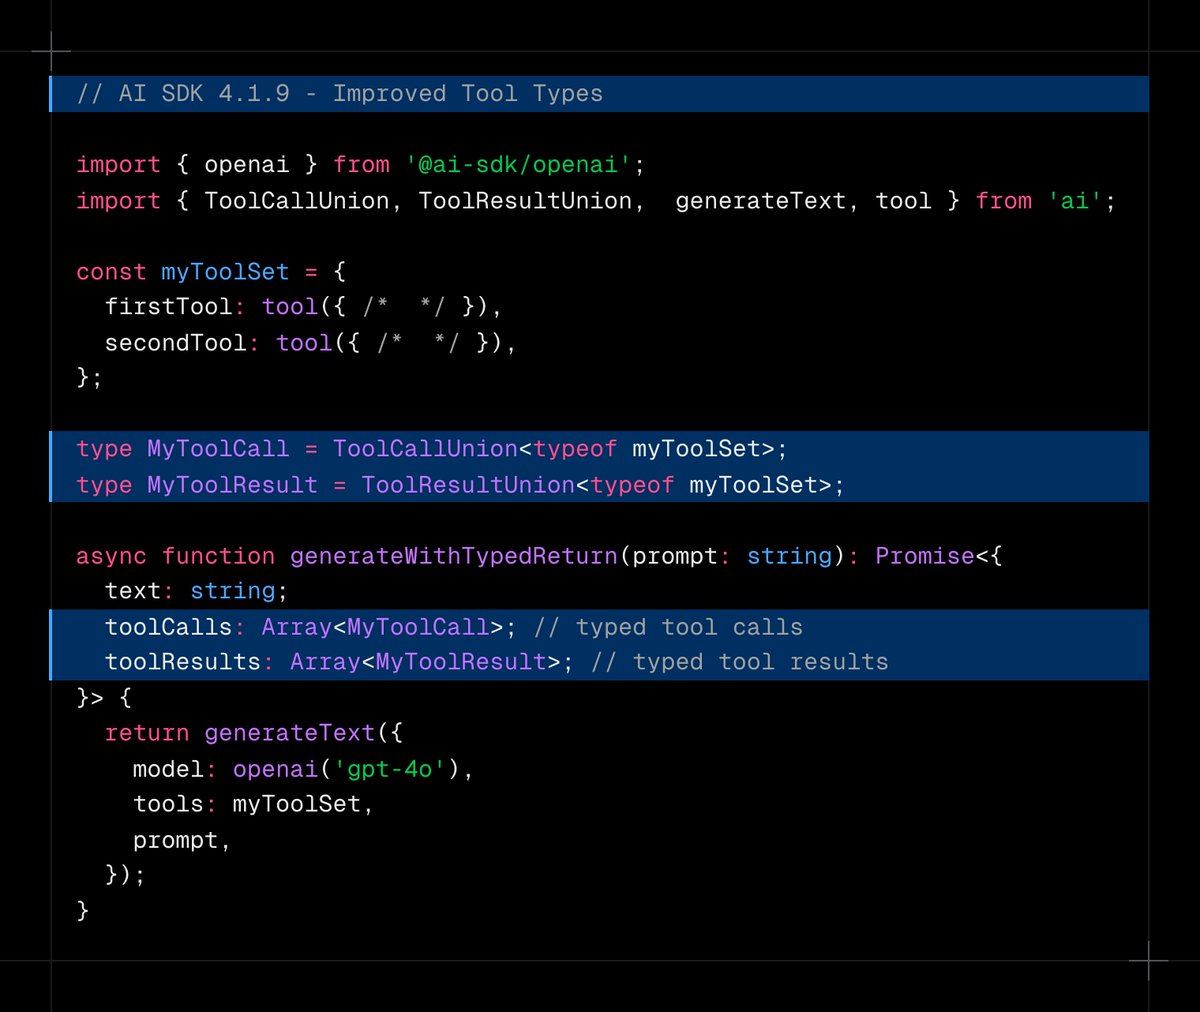
Task: Click the comment line 'AI SDK 4.1.9 - Improved Tool Types'
Action: click(x=340, y=94)
